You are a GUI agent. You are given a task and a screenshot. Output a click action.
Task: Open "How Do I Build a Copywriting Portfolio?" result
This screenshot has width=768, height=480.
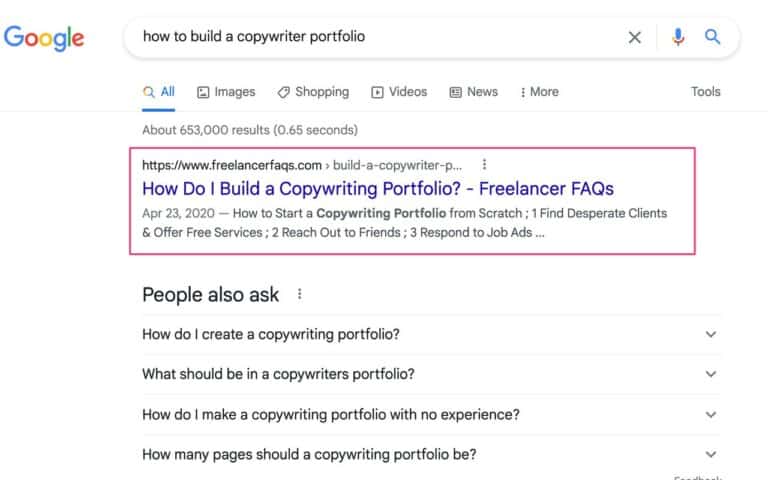click(x=377, y=188)
